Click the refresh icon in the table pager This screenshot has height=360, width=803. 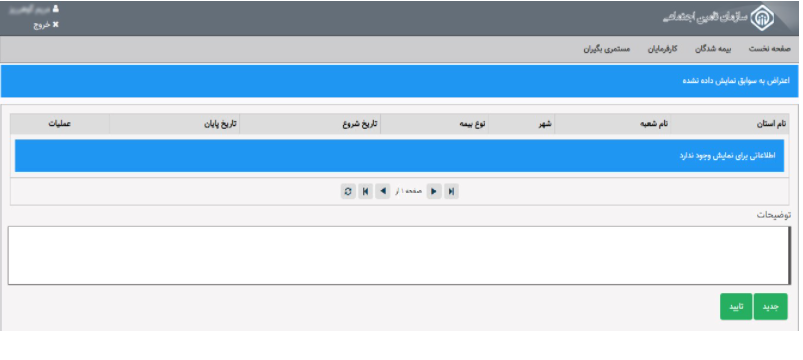click(348, 191)
